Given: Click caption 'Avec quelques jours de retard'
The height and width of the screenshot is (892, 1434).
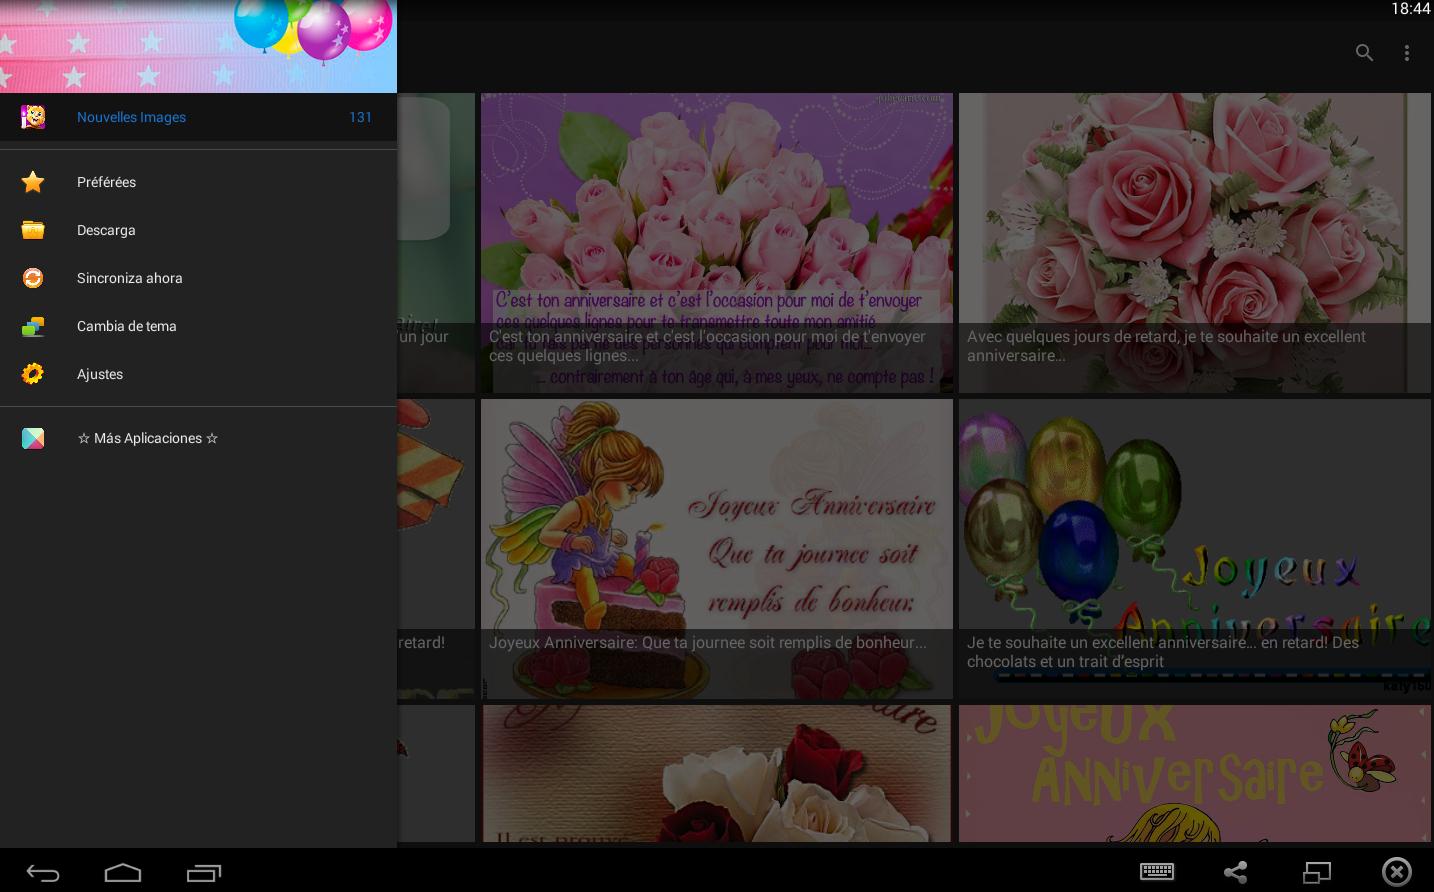Looking at the screenshot, I should 1166,346.
